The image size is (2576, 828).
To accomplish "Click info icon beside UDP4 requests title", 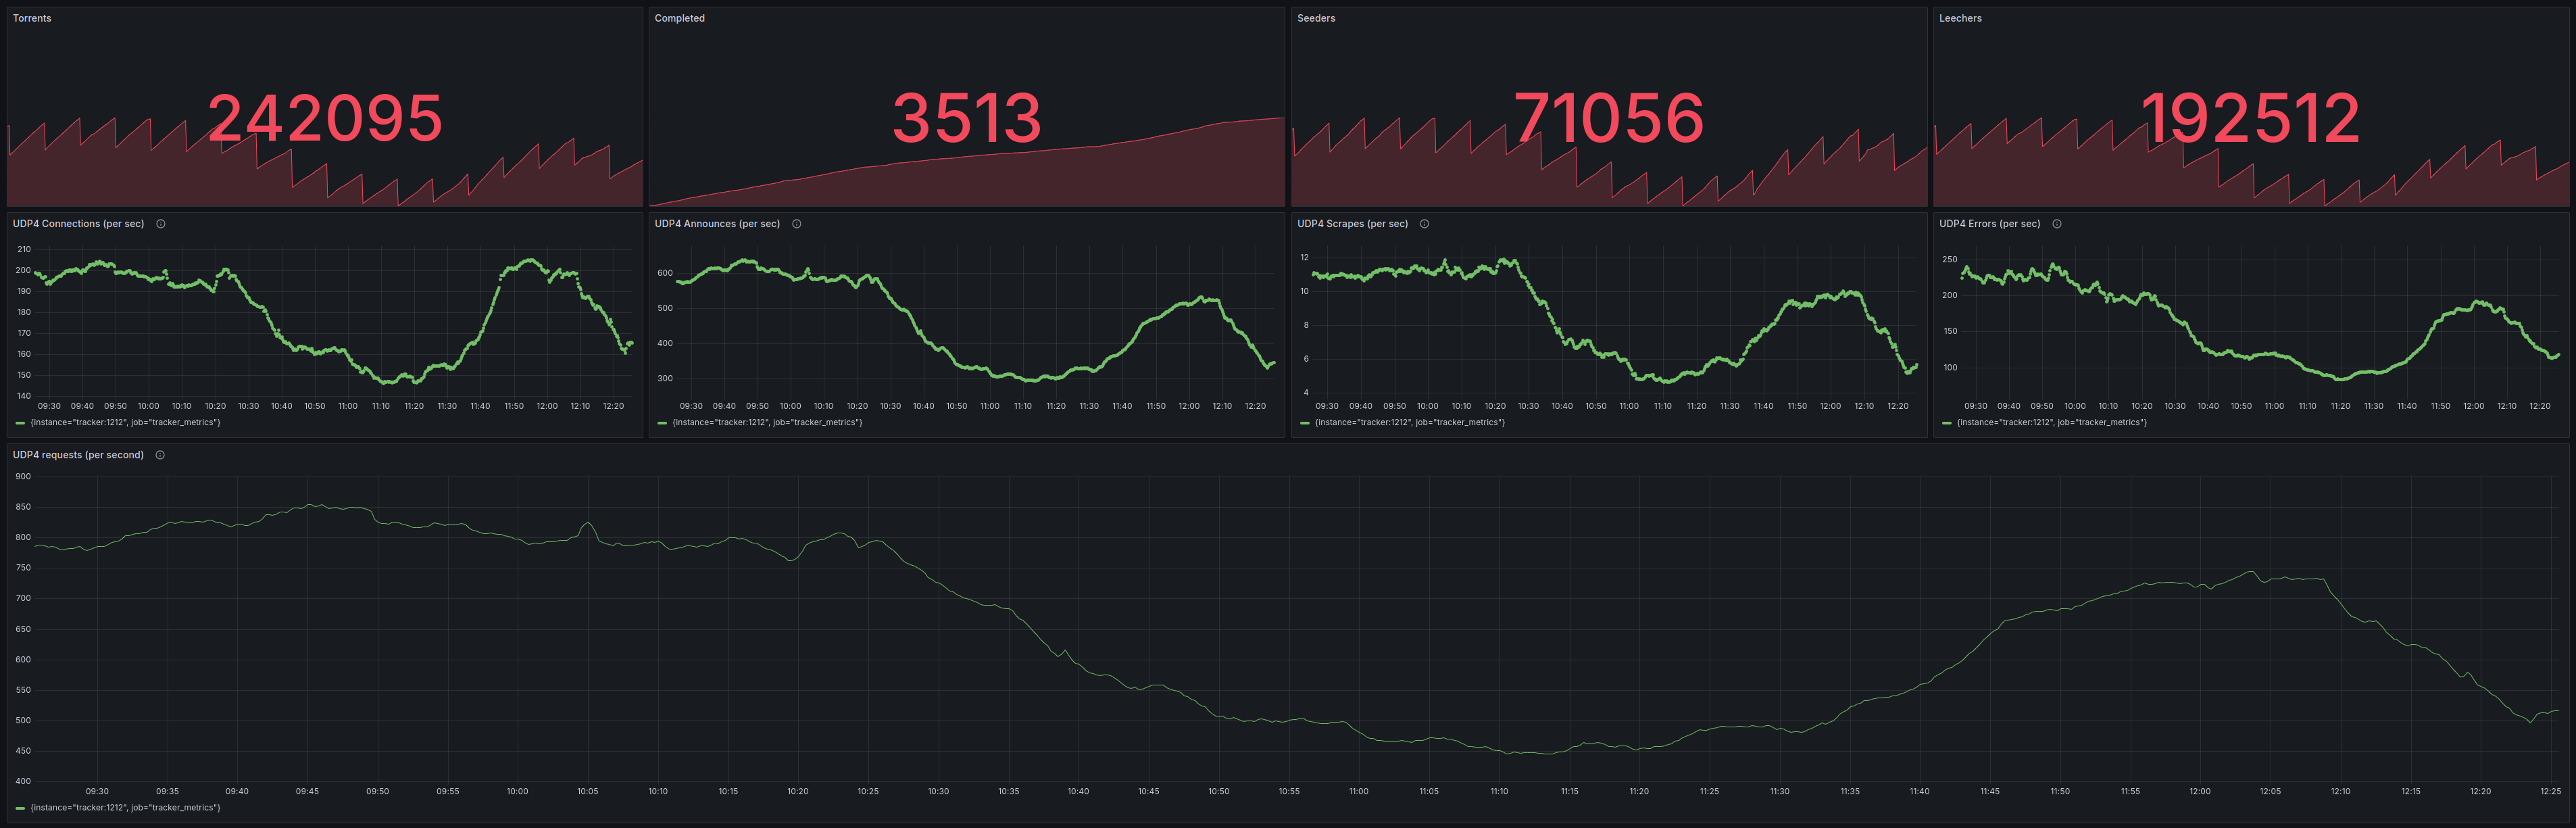I will 160,455.
